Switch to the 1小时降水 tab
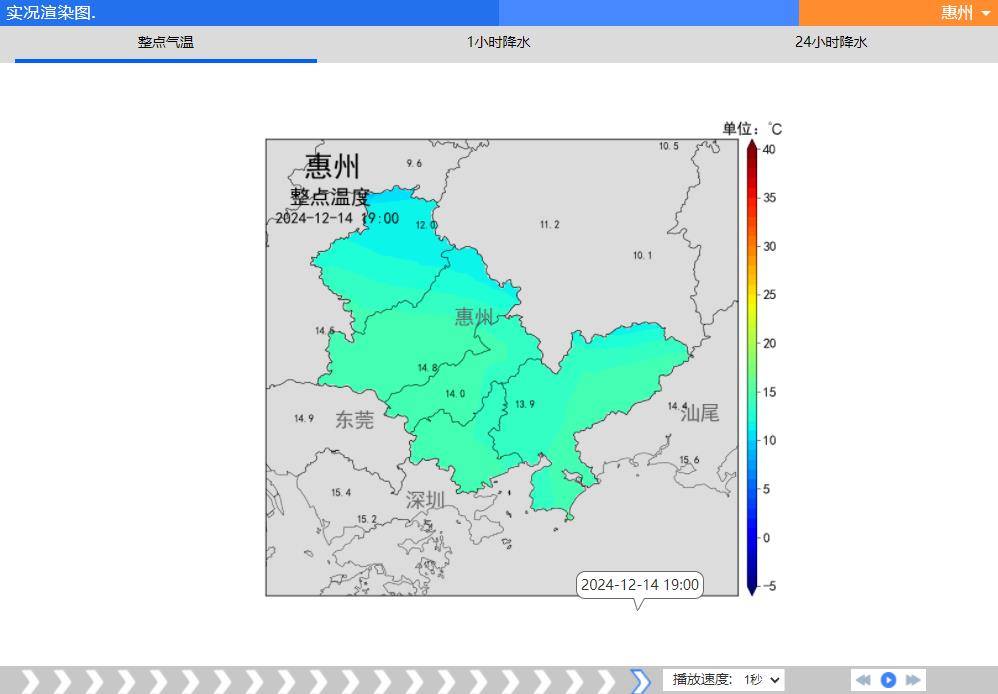 coord(498,42)
